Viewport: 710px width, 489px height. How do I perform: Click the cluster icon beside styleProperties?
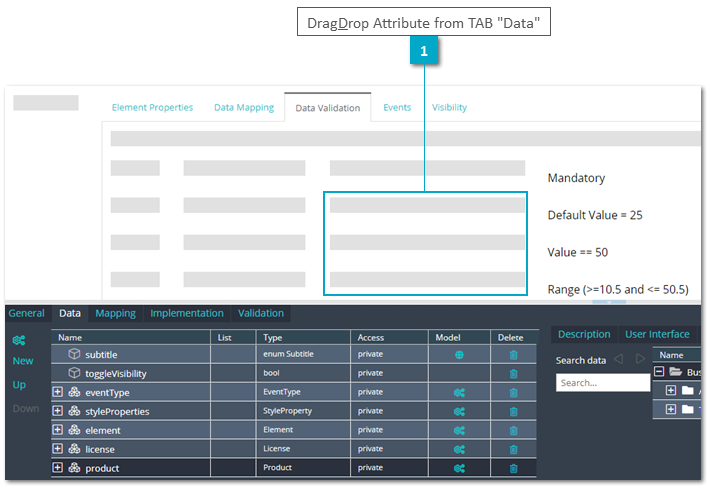(x=74, y=411)
